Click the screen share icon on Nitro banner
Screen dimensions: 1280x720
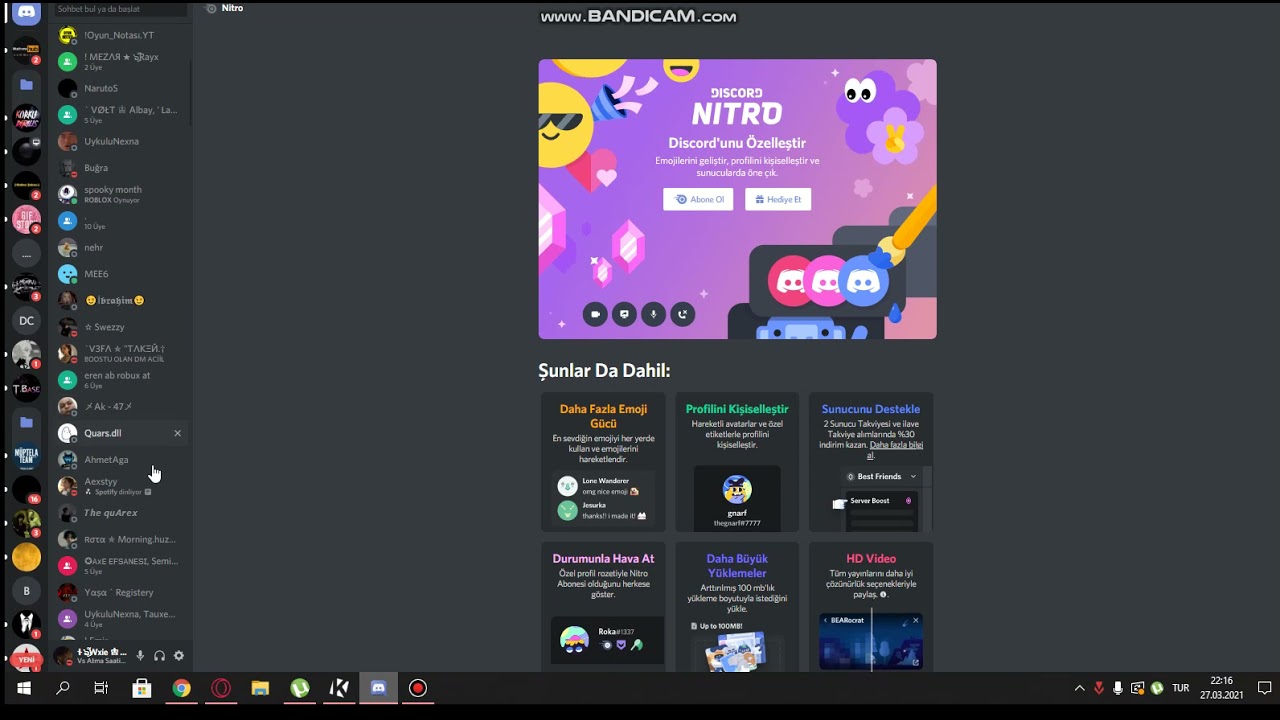tap(624, 314)
